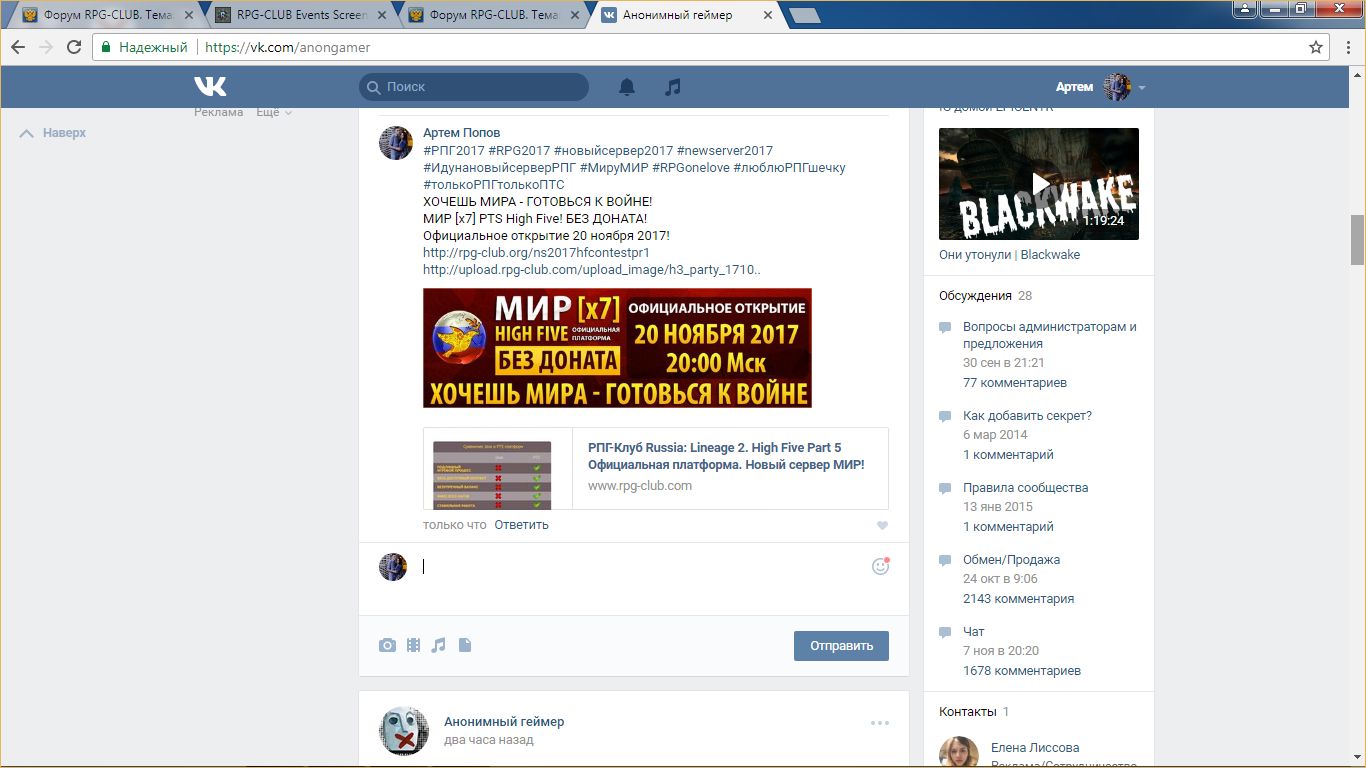1366x768 pixels.
Task: Click the page vertical scrollbar thumb
Action: point(1357,239)
